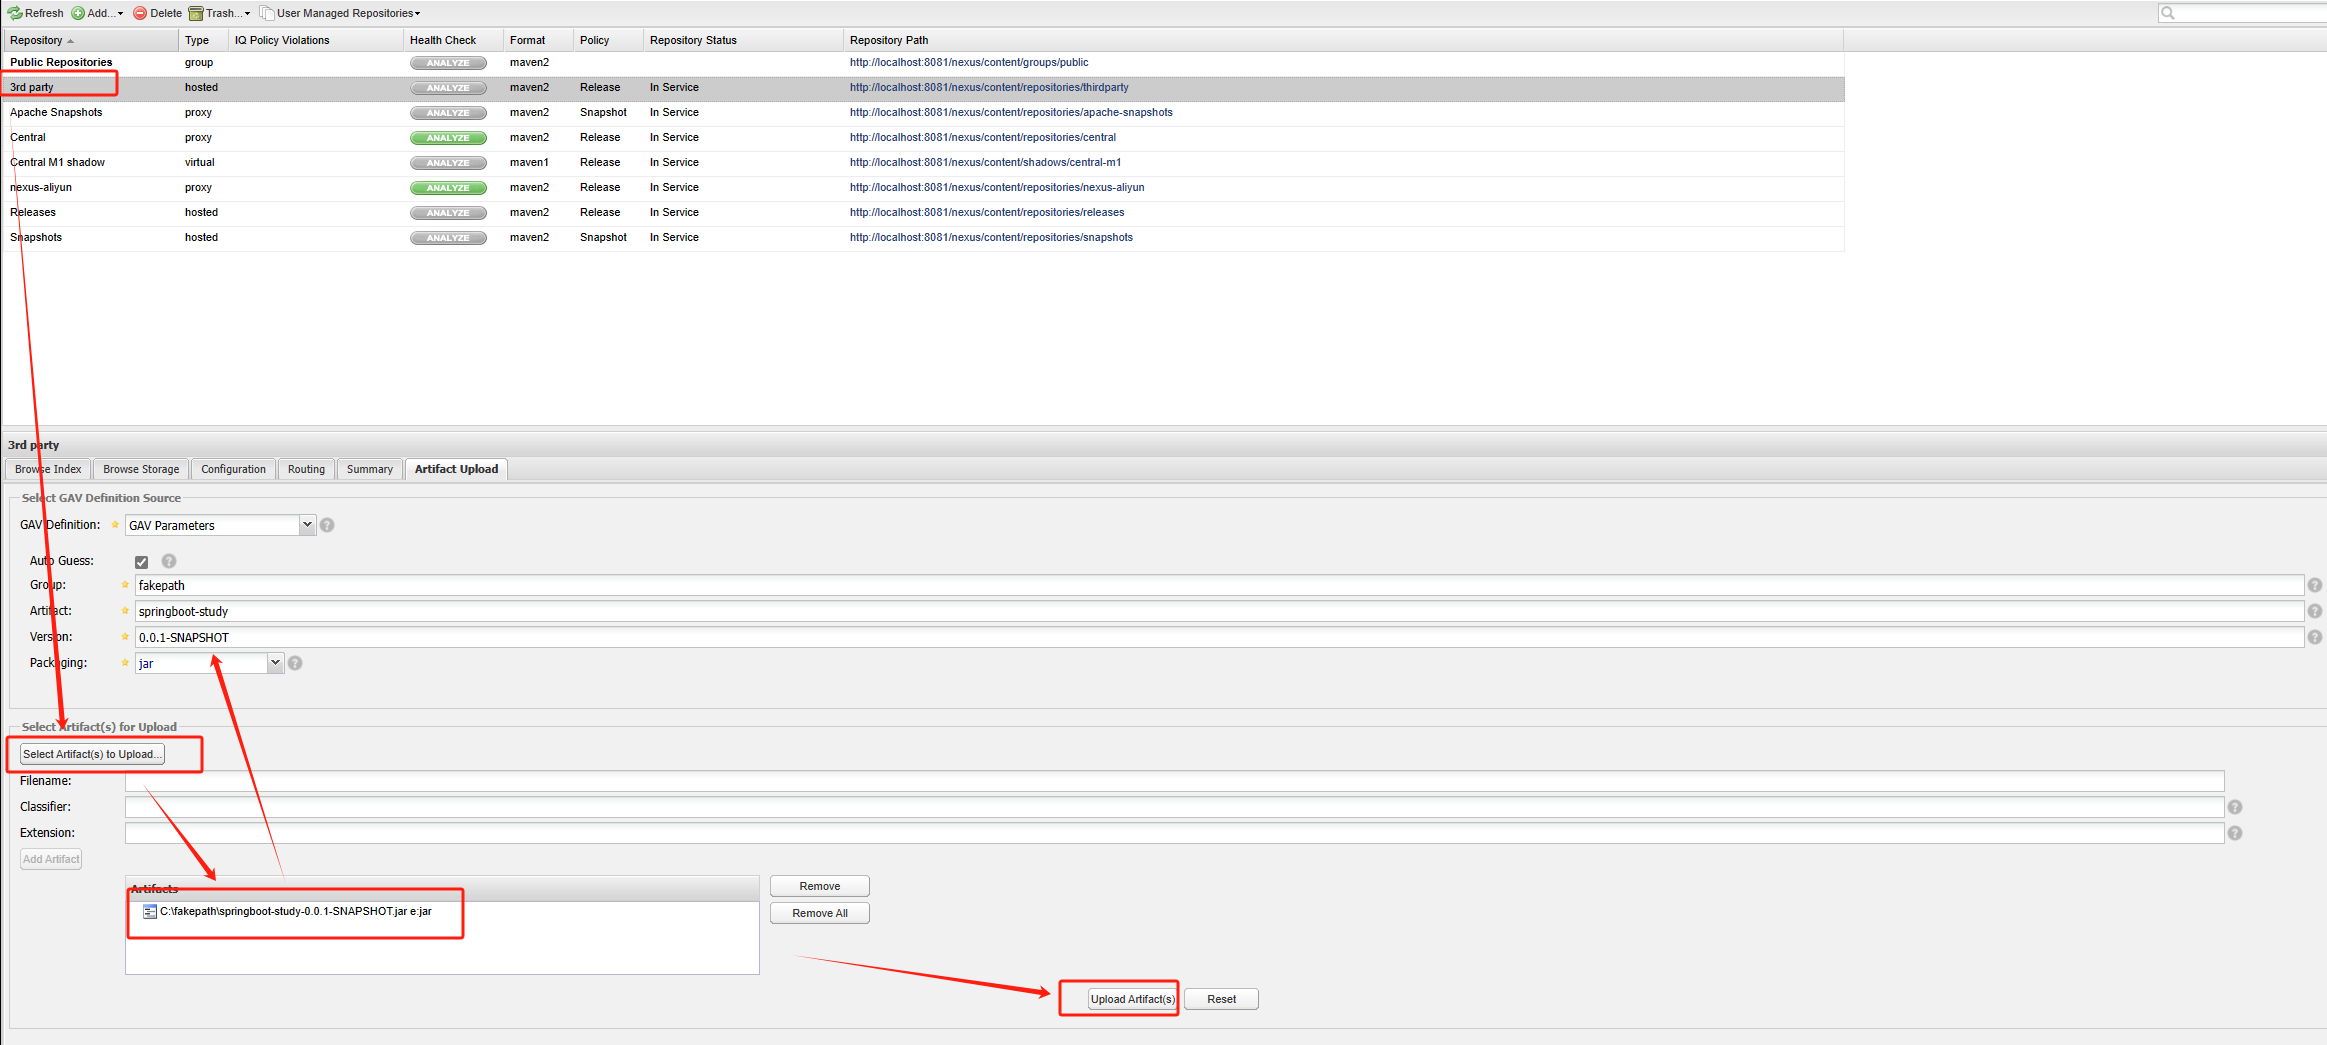
Task: Click the help icon beside GAV Definition
Action: click(x=327, y=525)
